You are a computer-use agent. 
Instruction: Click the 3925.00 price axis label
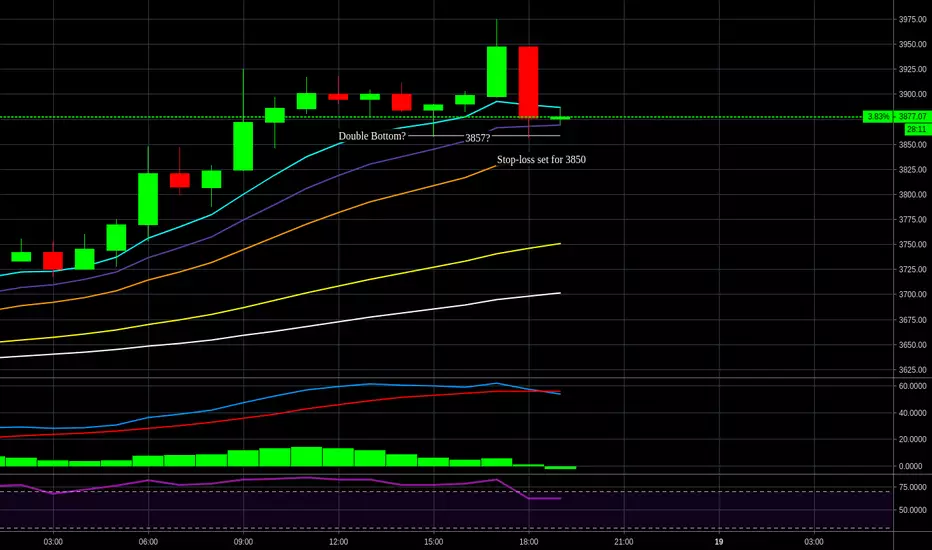[x=912, y=70]
